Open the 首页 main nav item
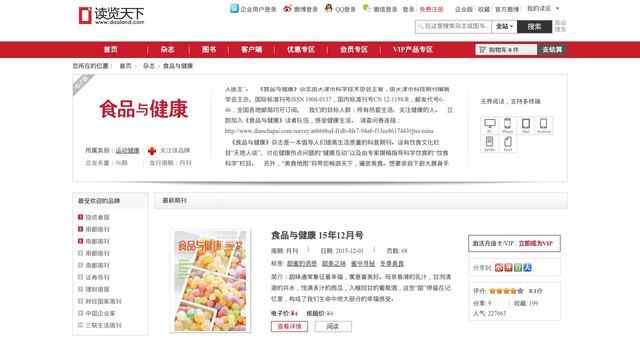640x360 pixels. (x=110, y=50)
